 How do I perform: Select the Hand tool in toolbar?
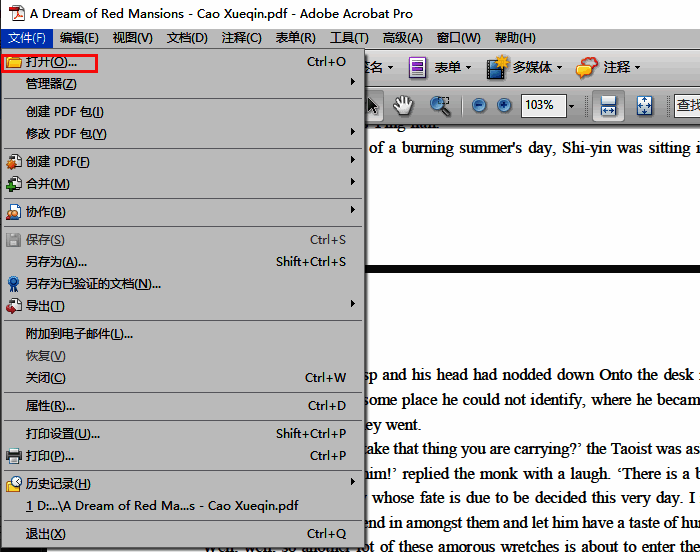click(403, 105)
